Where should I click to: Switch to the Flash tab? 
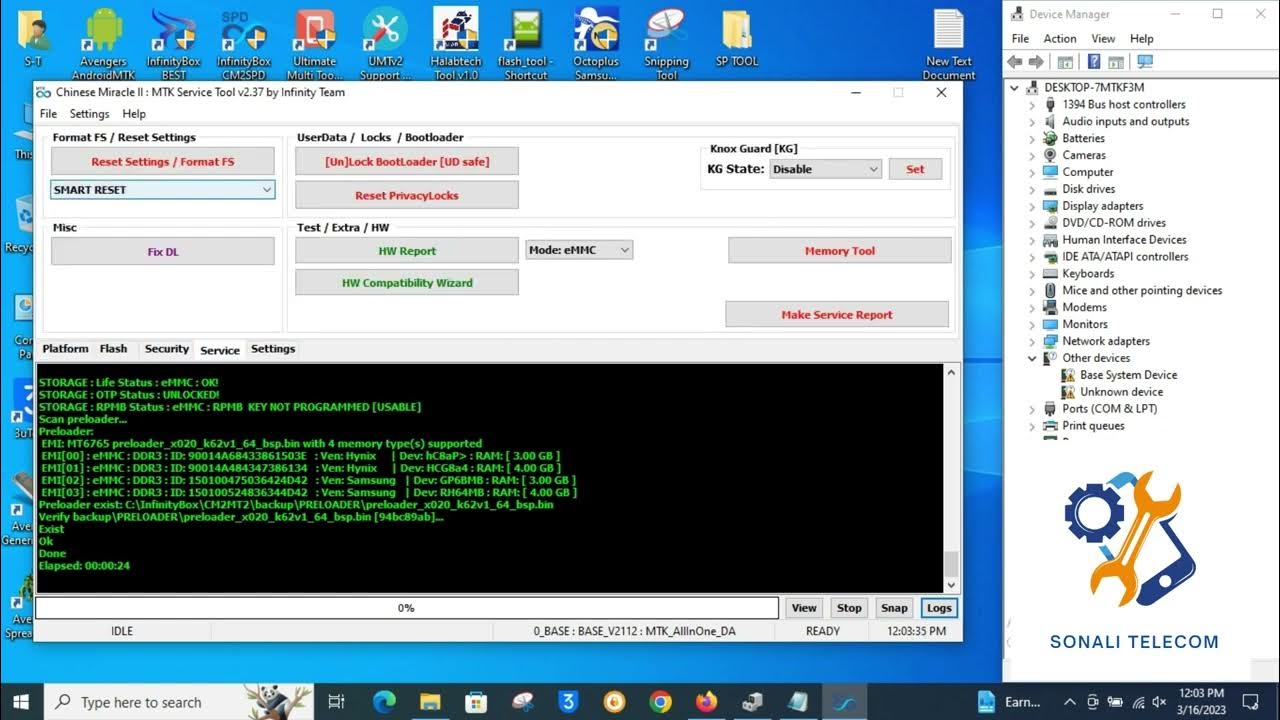pos(113,349)
